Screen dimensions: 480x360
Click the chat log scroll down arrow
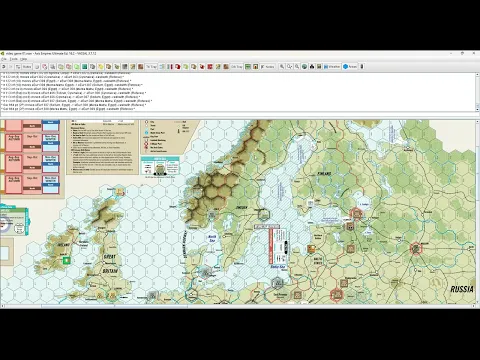coord(477,109)
